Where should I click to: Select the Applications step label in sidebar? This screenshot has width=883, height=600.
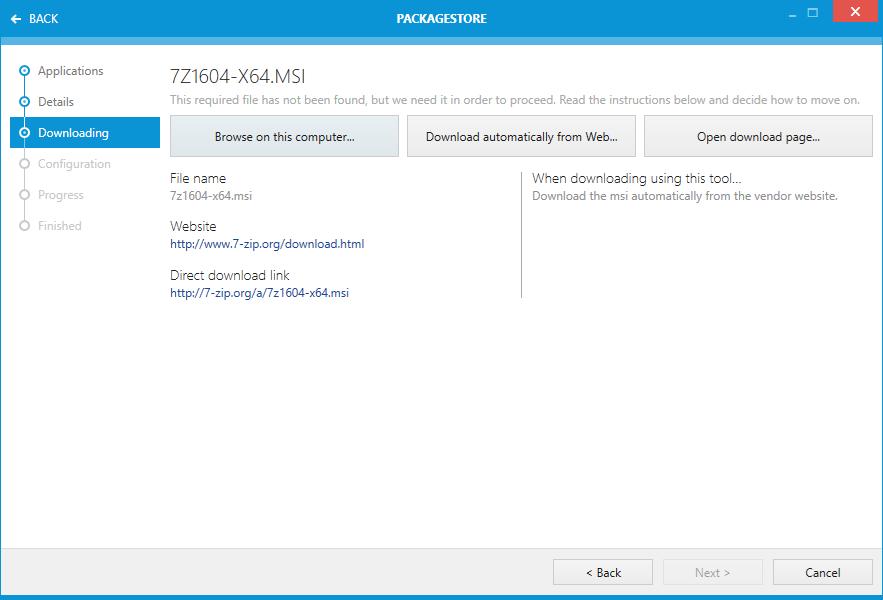coord(70,71)
